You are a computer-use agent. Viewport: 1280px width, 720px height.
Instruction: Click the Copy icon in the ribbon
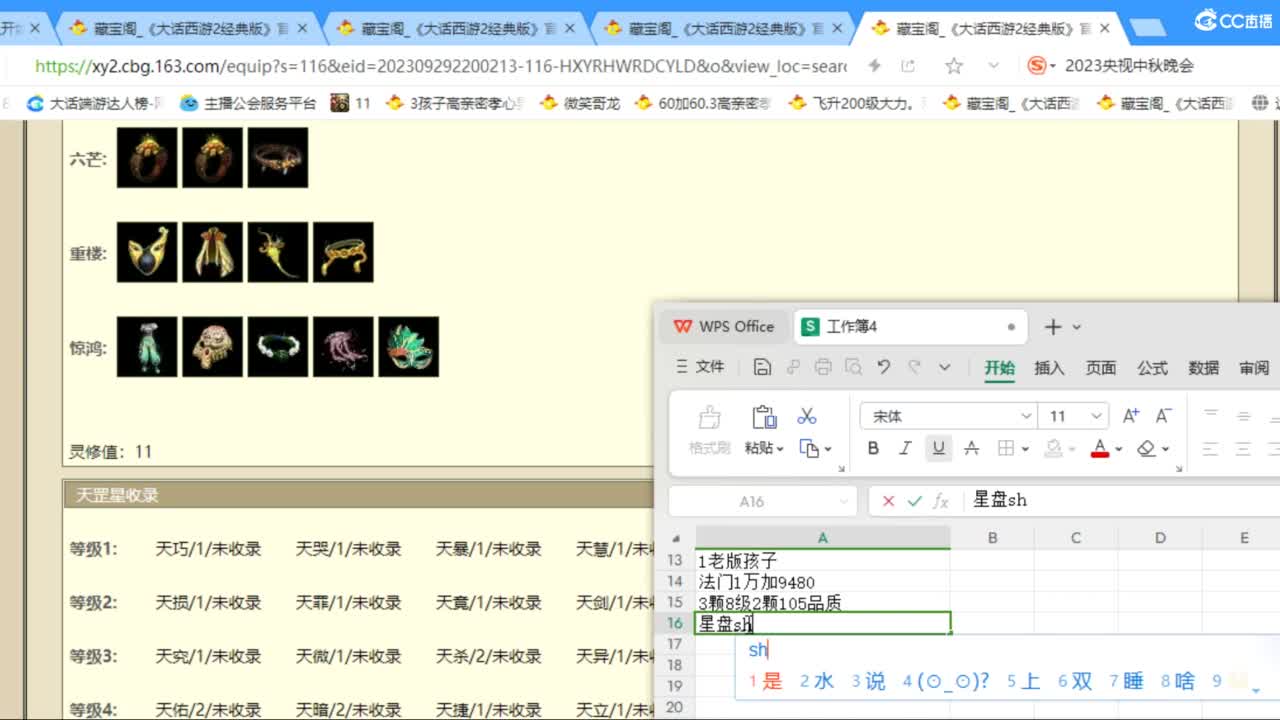pyautogui.click(x=809, y=449)
